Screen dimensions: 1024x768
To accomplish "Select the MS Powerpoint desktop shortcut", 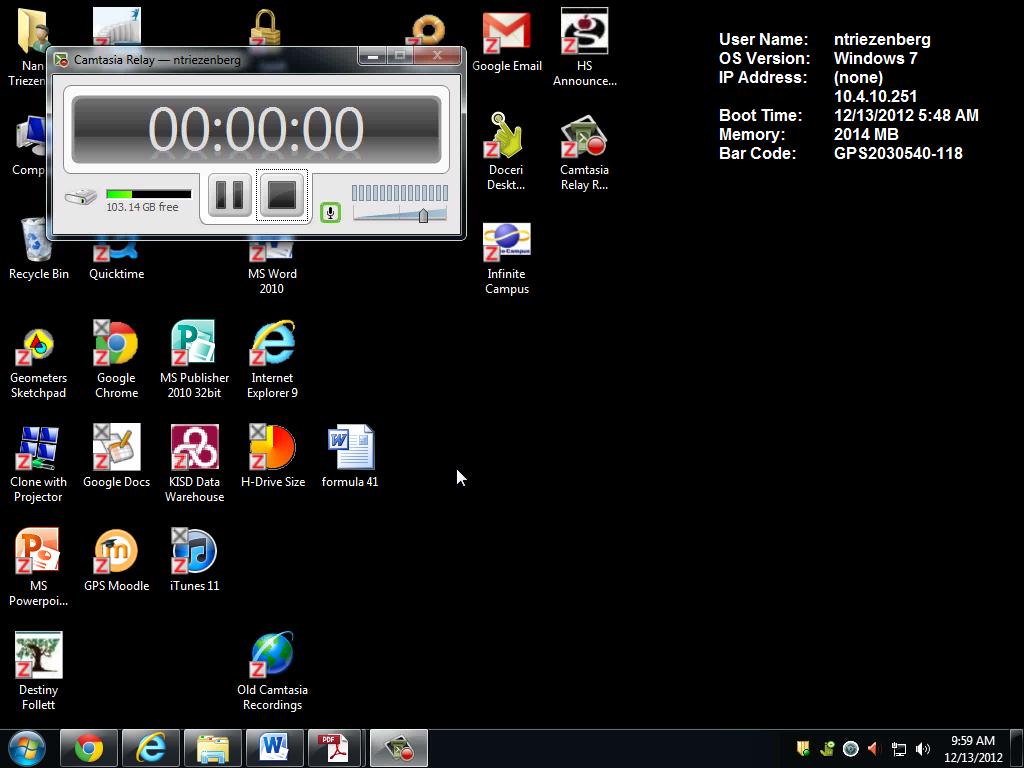I will pyautogui.click(x=38, y=567).
